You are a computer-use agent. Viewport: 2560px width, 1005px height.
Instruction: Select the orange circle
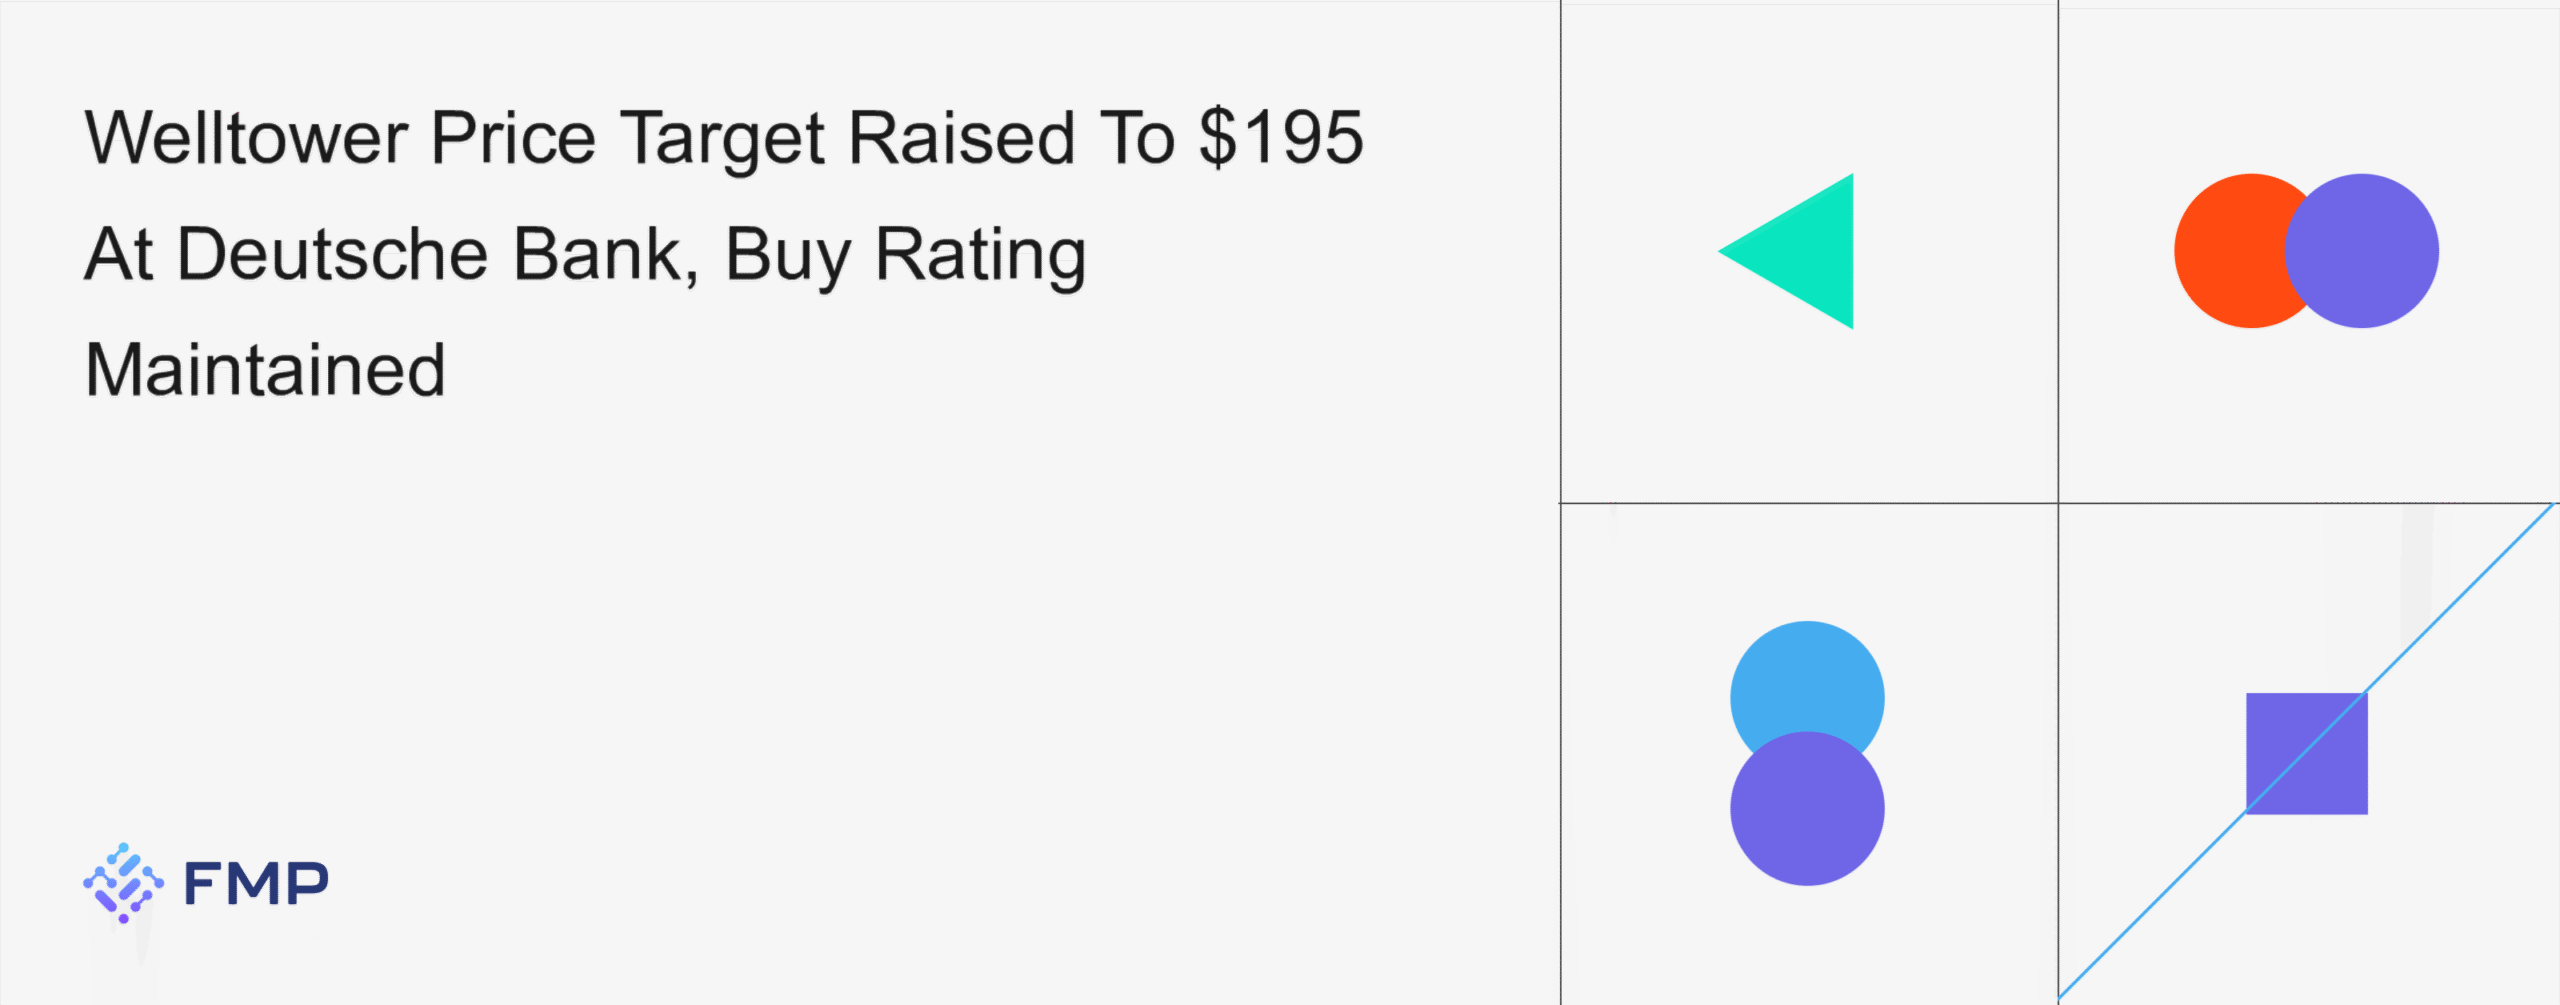pos(2225,251)
